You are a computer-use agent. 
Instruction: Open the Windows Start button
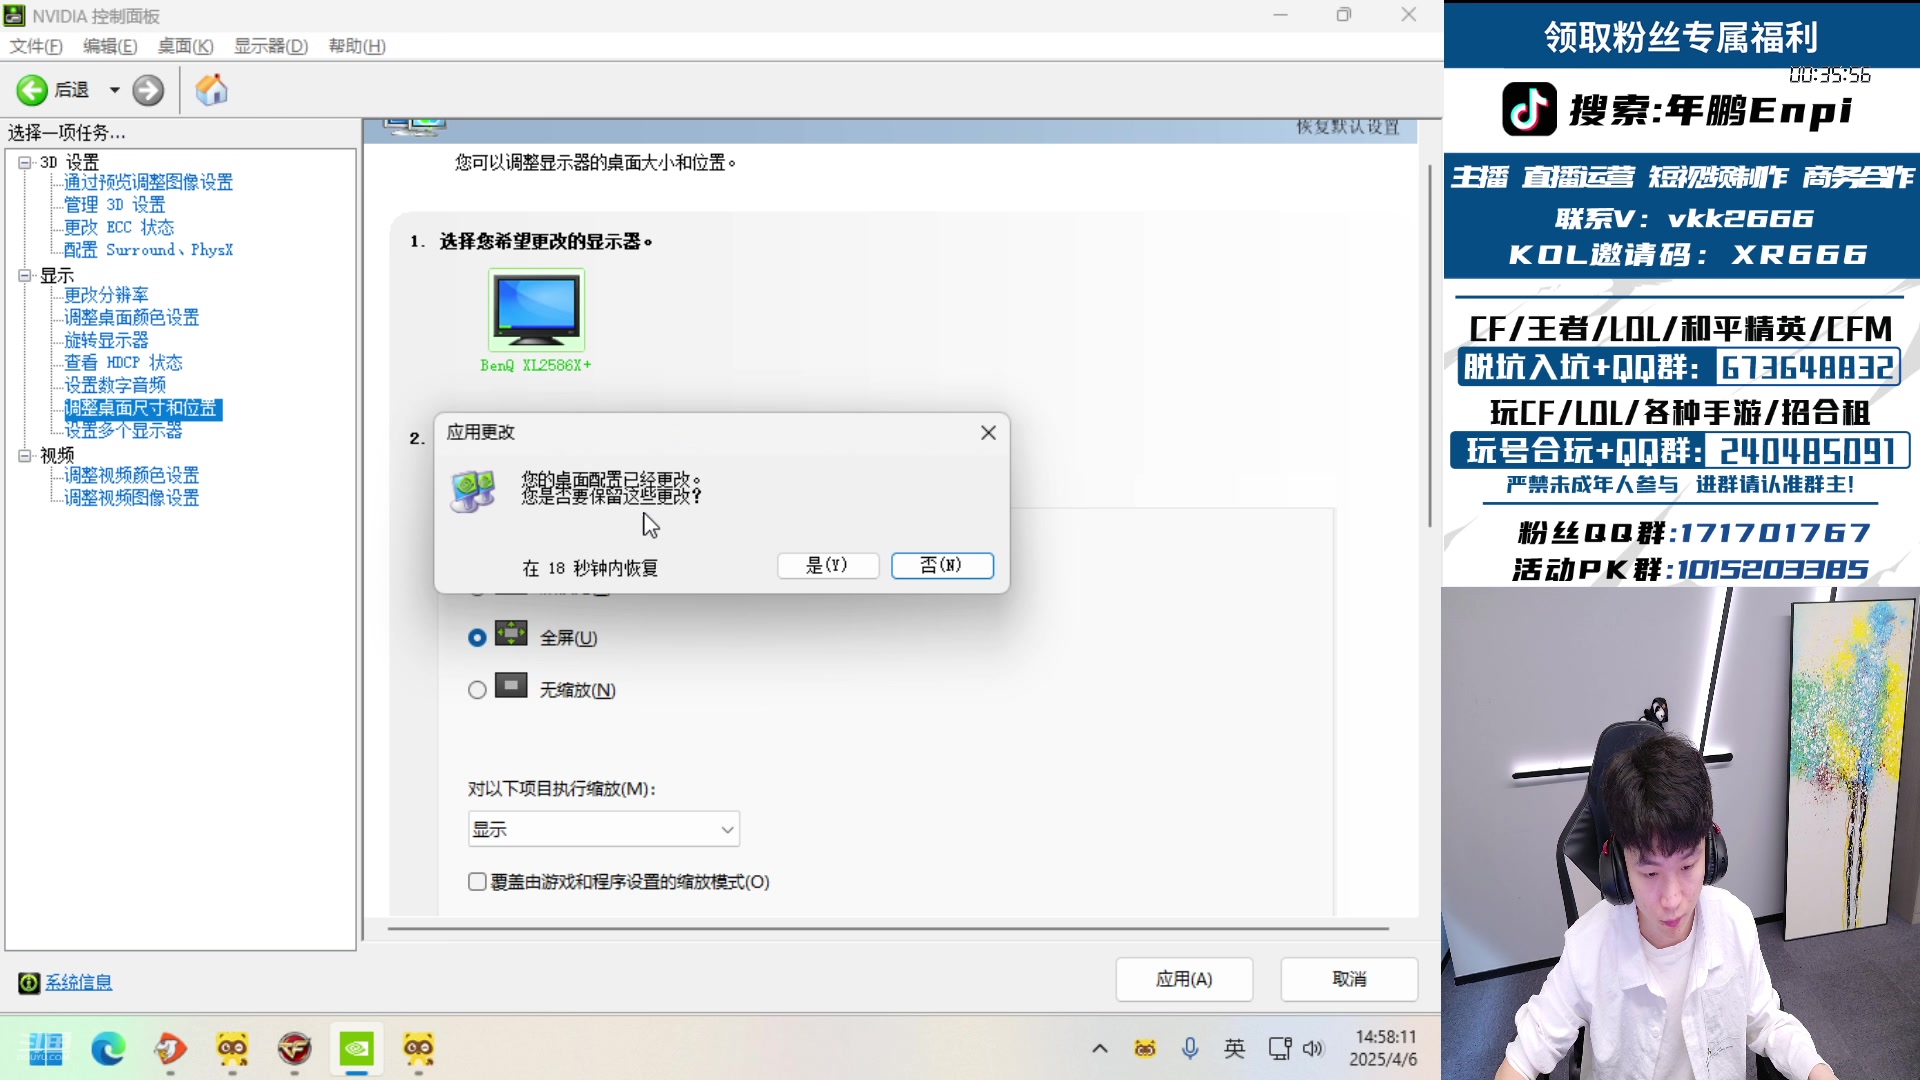[x=45, y=1049]
